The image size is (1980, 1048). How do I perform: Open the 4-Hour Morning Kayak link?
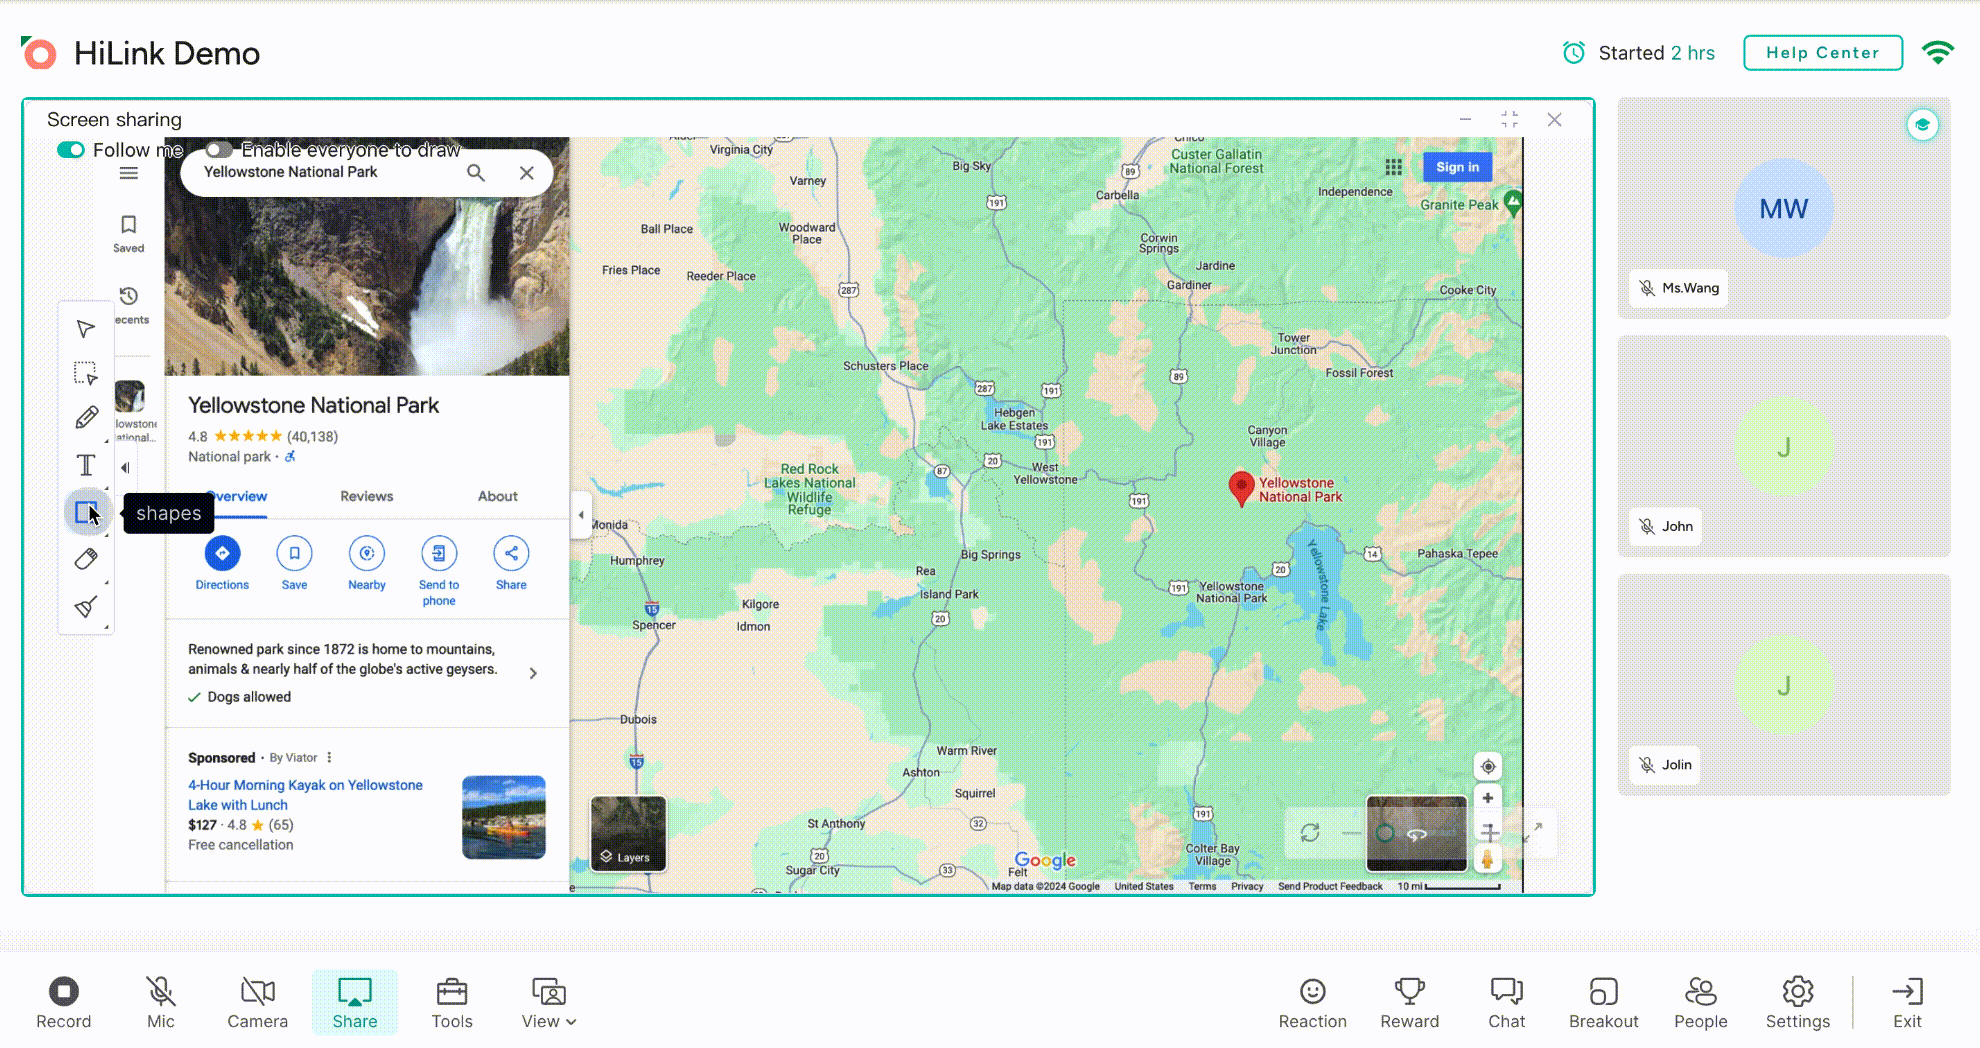(x=305, y=795)
